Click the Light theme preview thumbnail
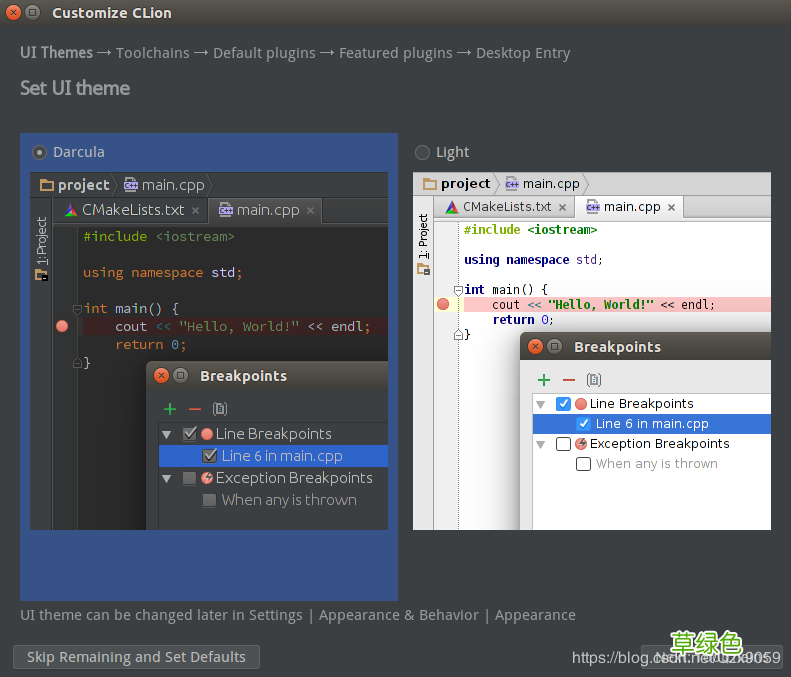 coord(592,351)
